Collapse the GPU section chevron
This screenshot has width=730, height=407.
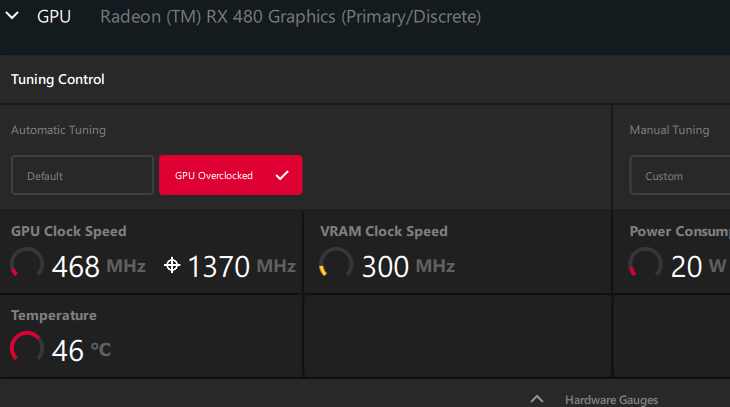pyautogui.click(x=14, y=17)
